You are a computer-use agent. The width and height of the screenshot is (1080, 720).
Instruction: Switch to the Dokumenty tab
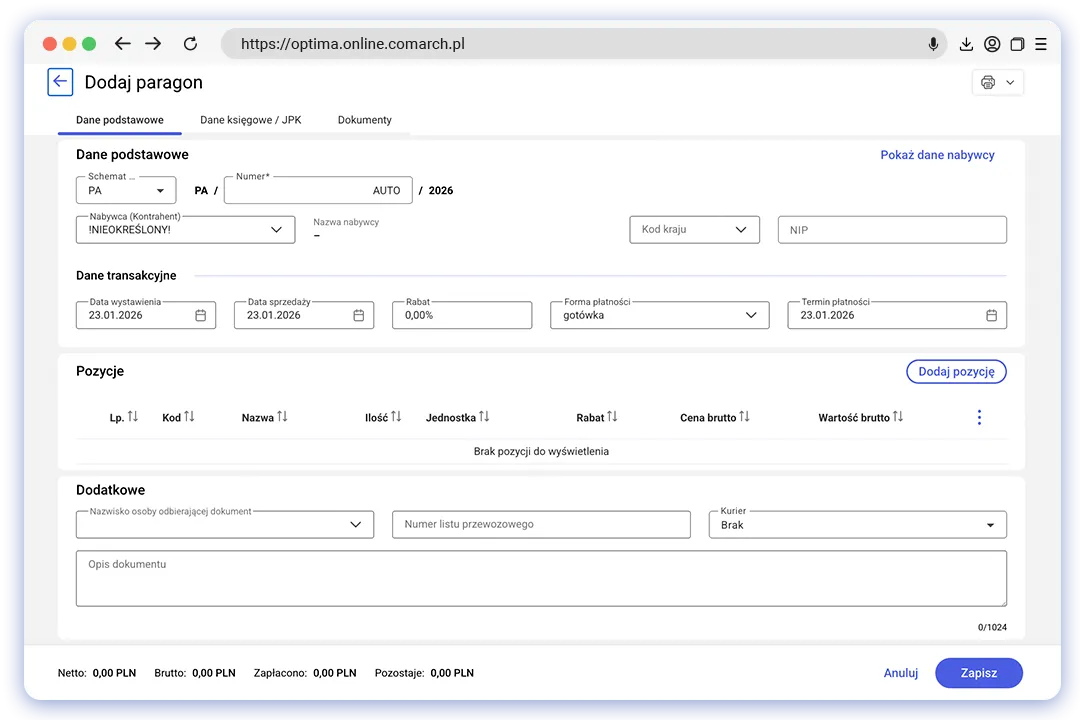click(364, 120)
